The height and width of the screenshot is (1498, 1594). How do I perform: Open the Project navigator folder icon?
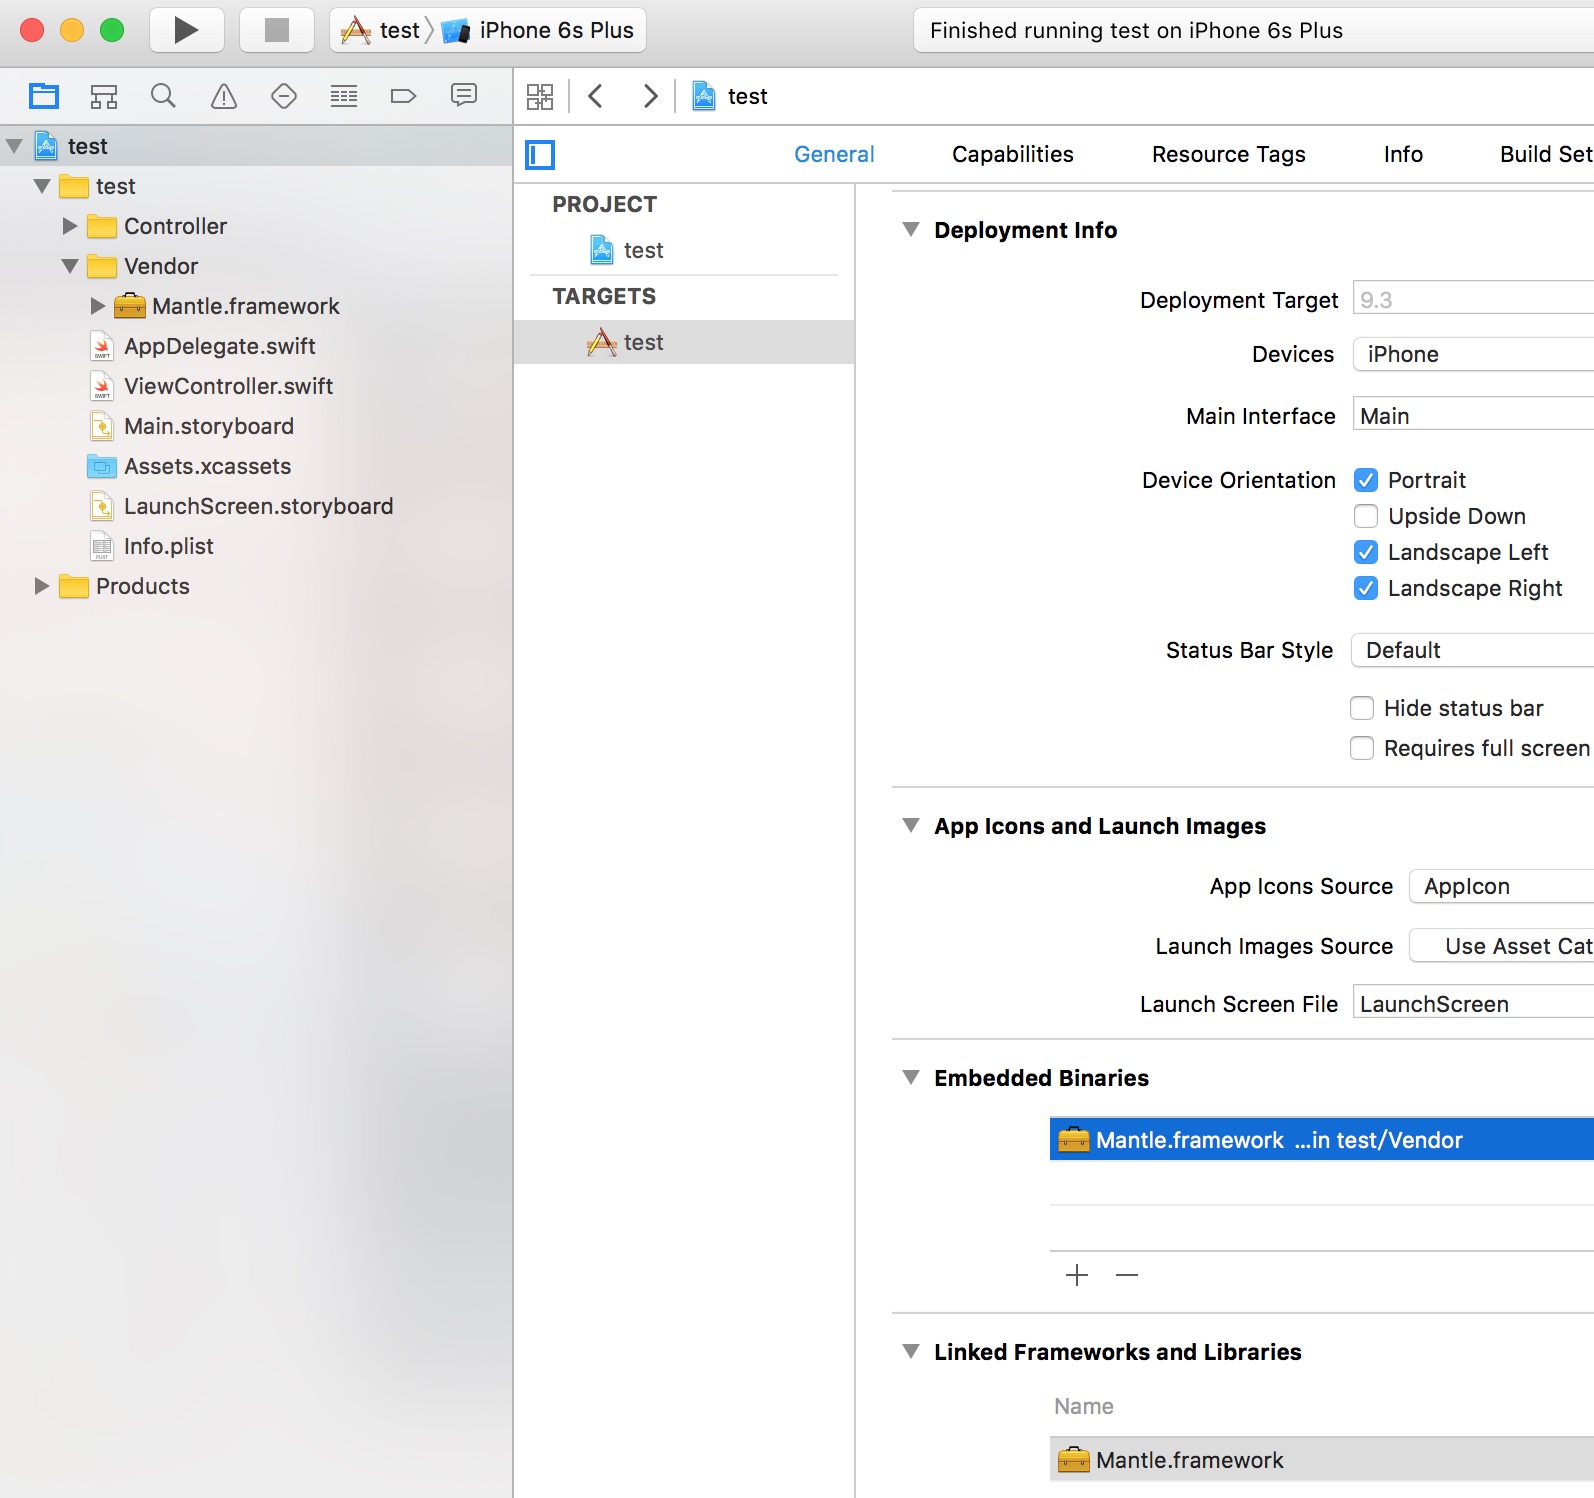[44, 96]
